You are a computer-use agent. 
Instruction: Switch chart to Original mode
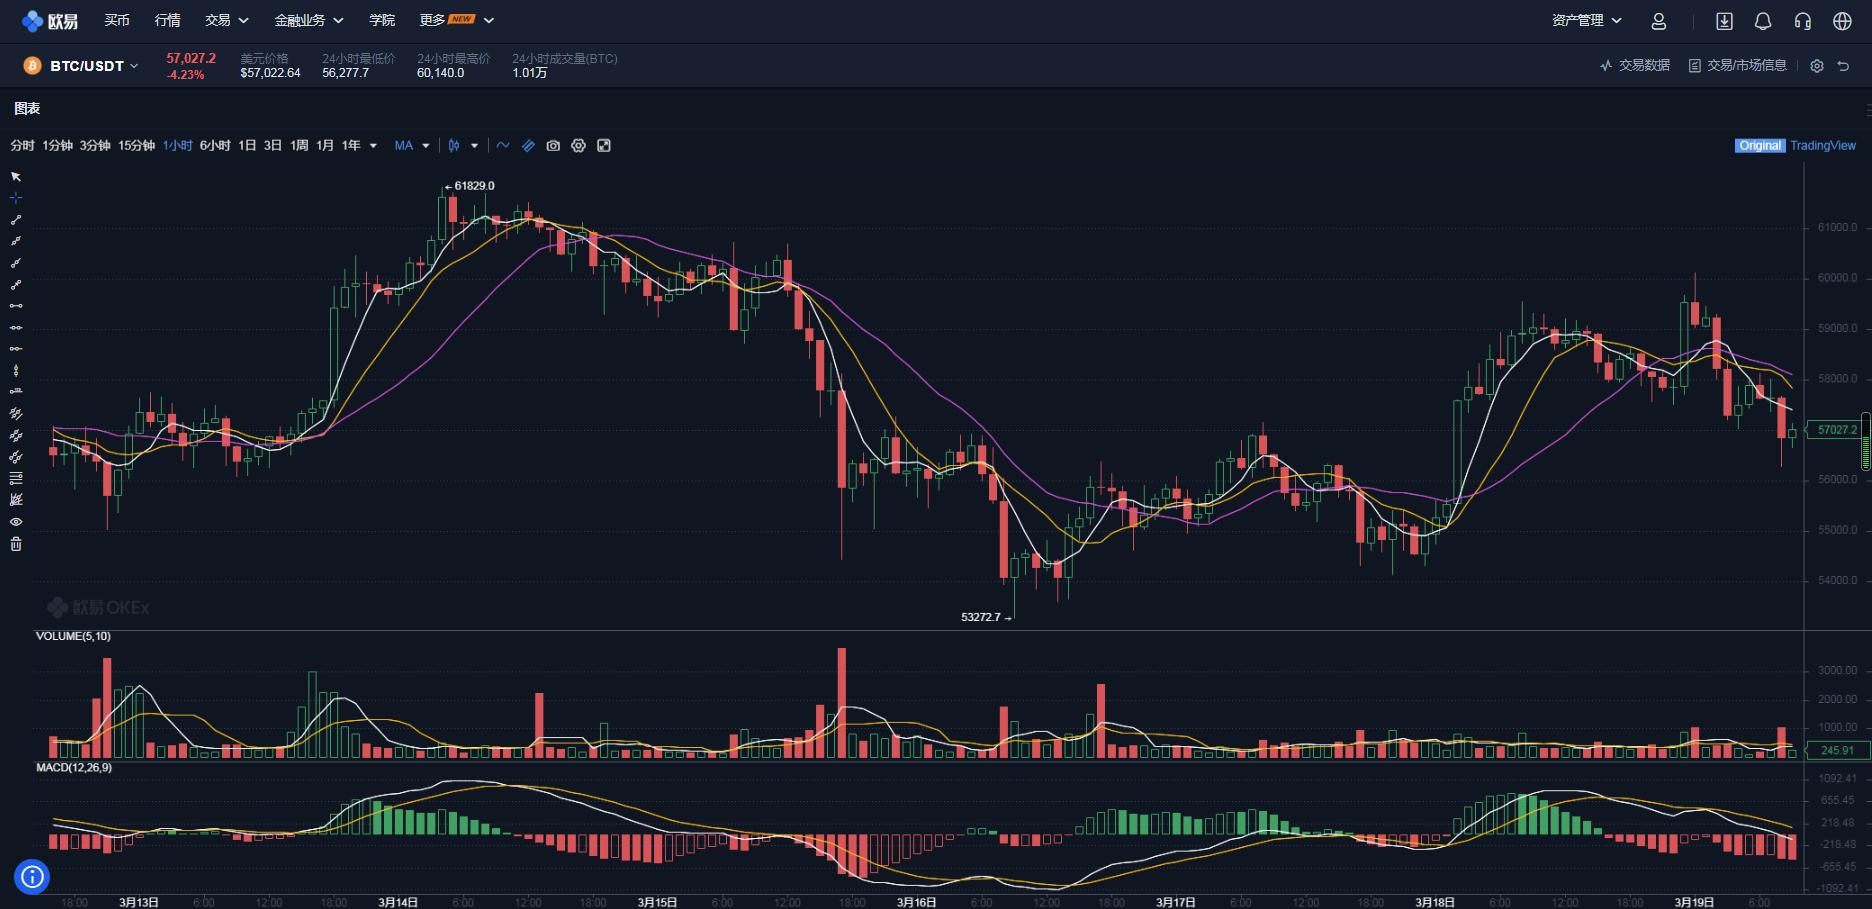1759,146
